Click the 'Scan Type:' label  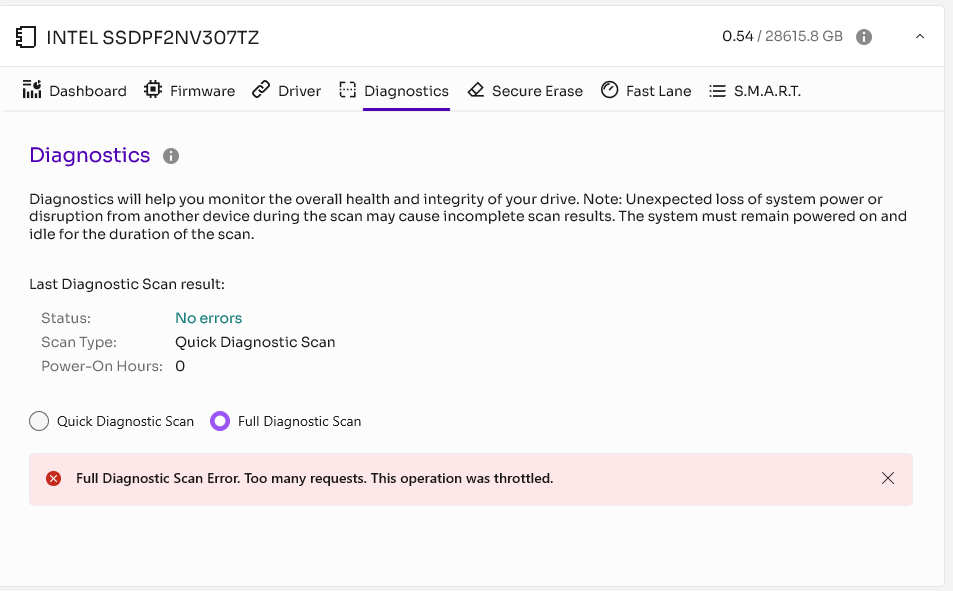[x=79, y=342]
